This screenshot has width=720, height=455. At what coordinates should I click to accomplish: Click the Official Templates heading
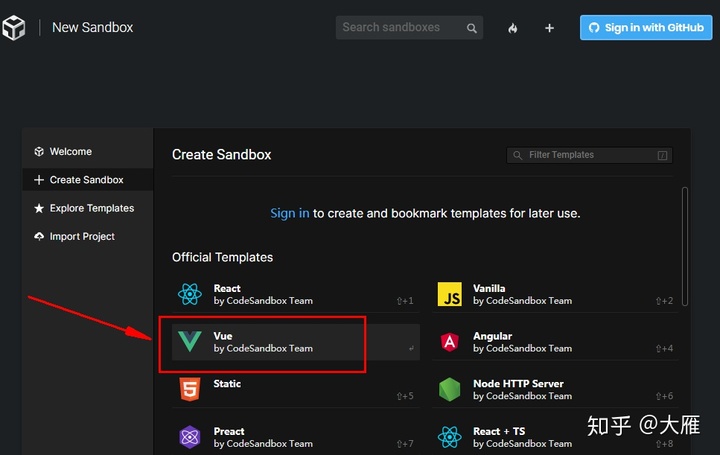click(222, 257)
